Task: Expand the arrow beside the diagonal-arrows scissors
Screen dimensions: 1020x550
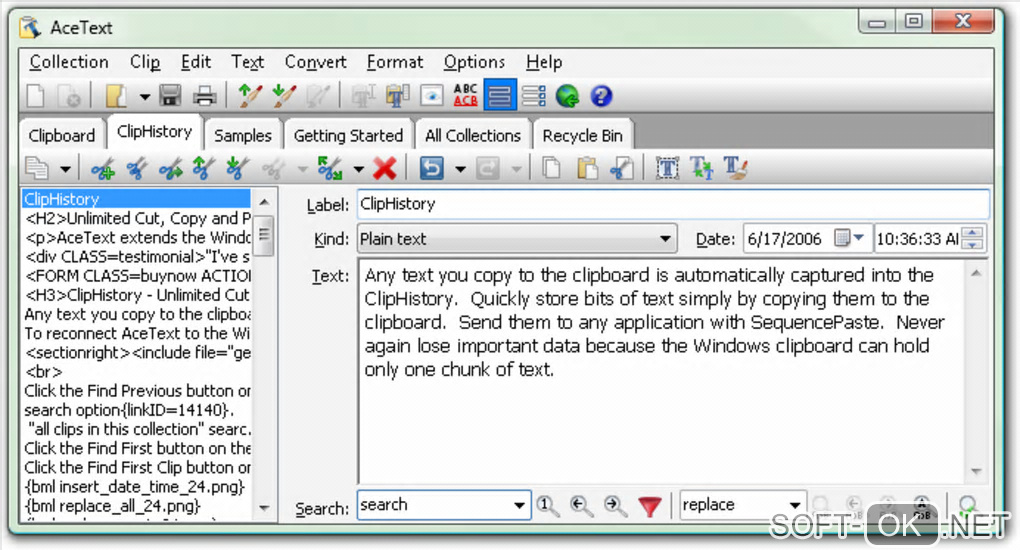Action: coord(358,169)
